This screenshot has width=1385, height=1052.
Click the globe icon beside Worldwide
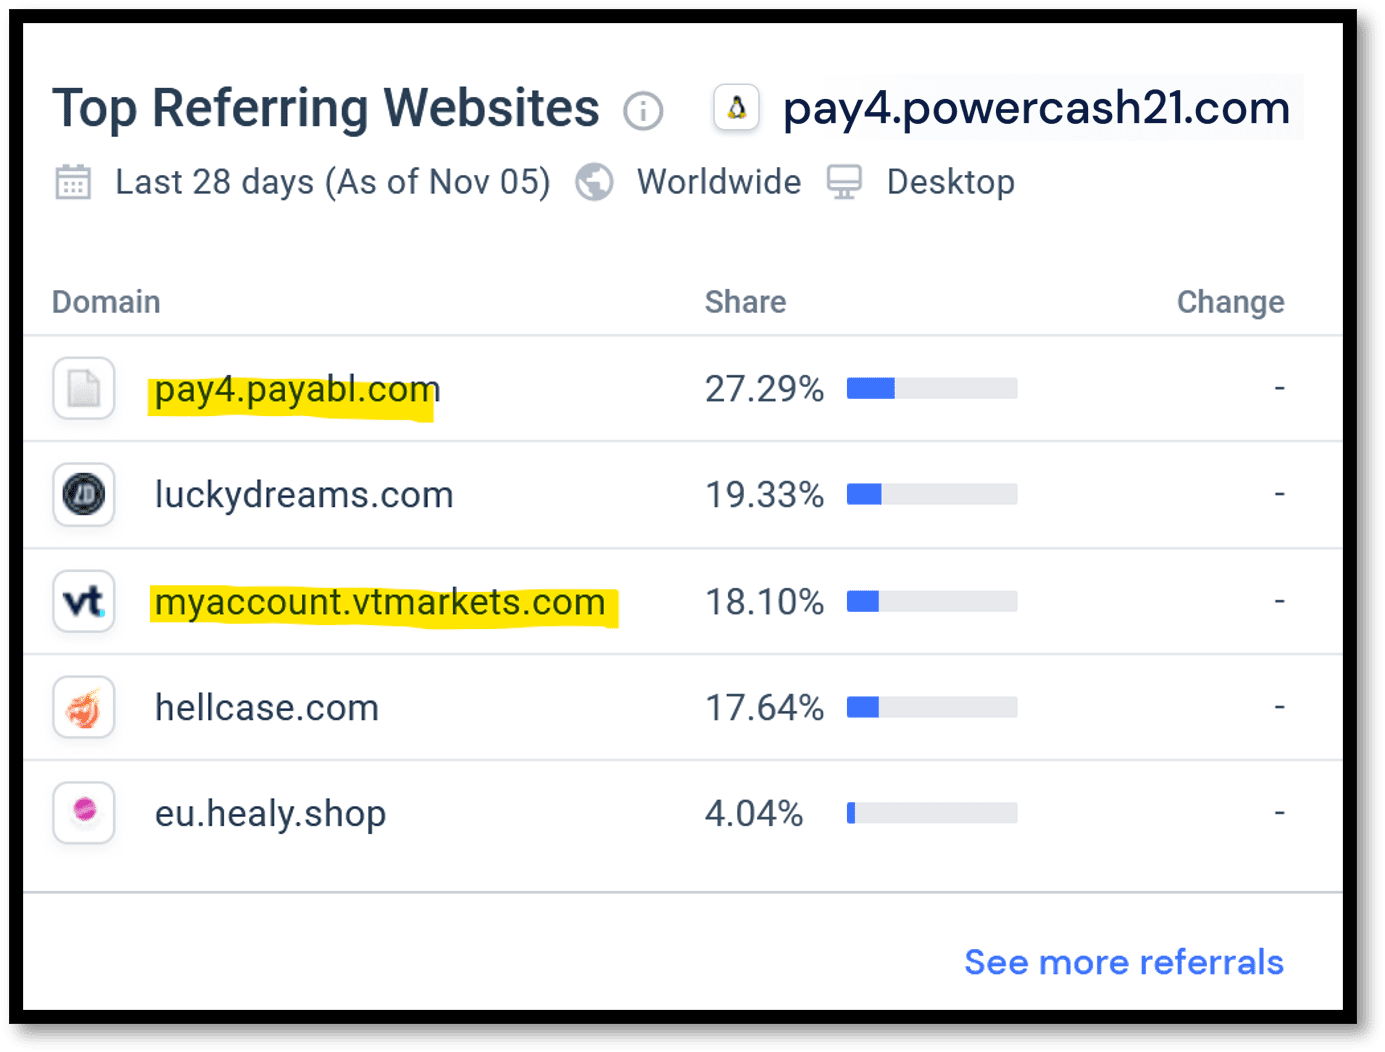tap(594, 182)
